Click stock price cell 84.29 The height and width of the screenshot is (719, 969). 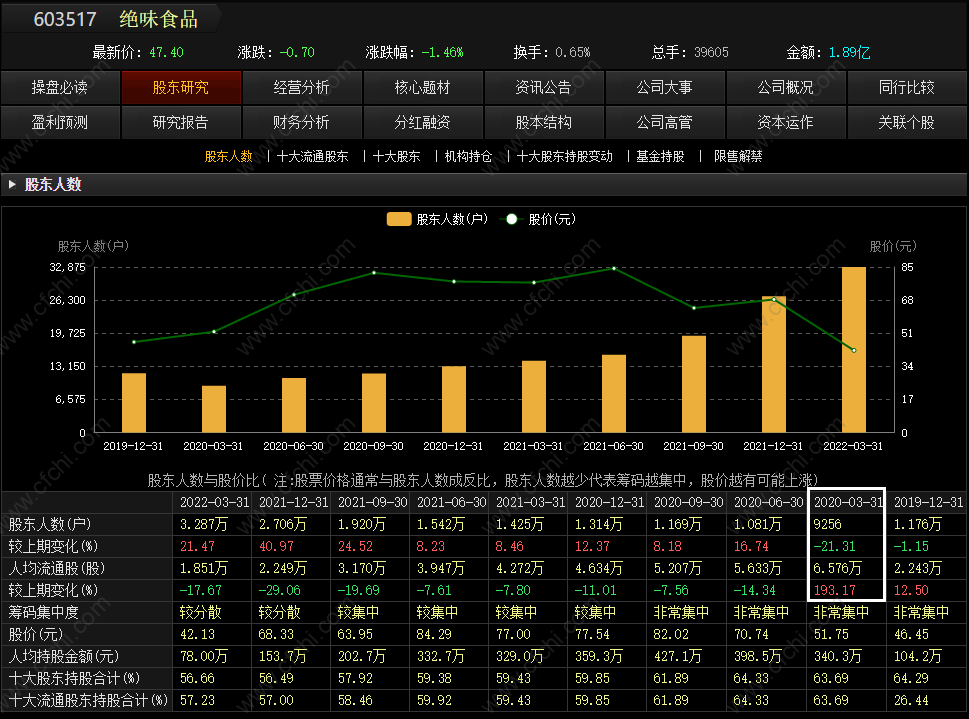click(x=434, y=634)
